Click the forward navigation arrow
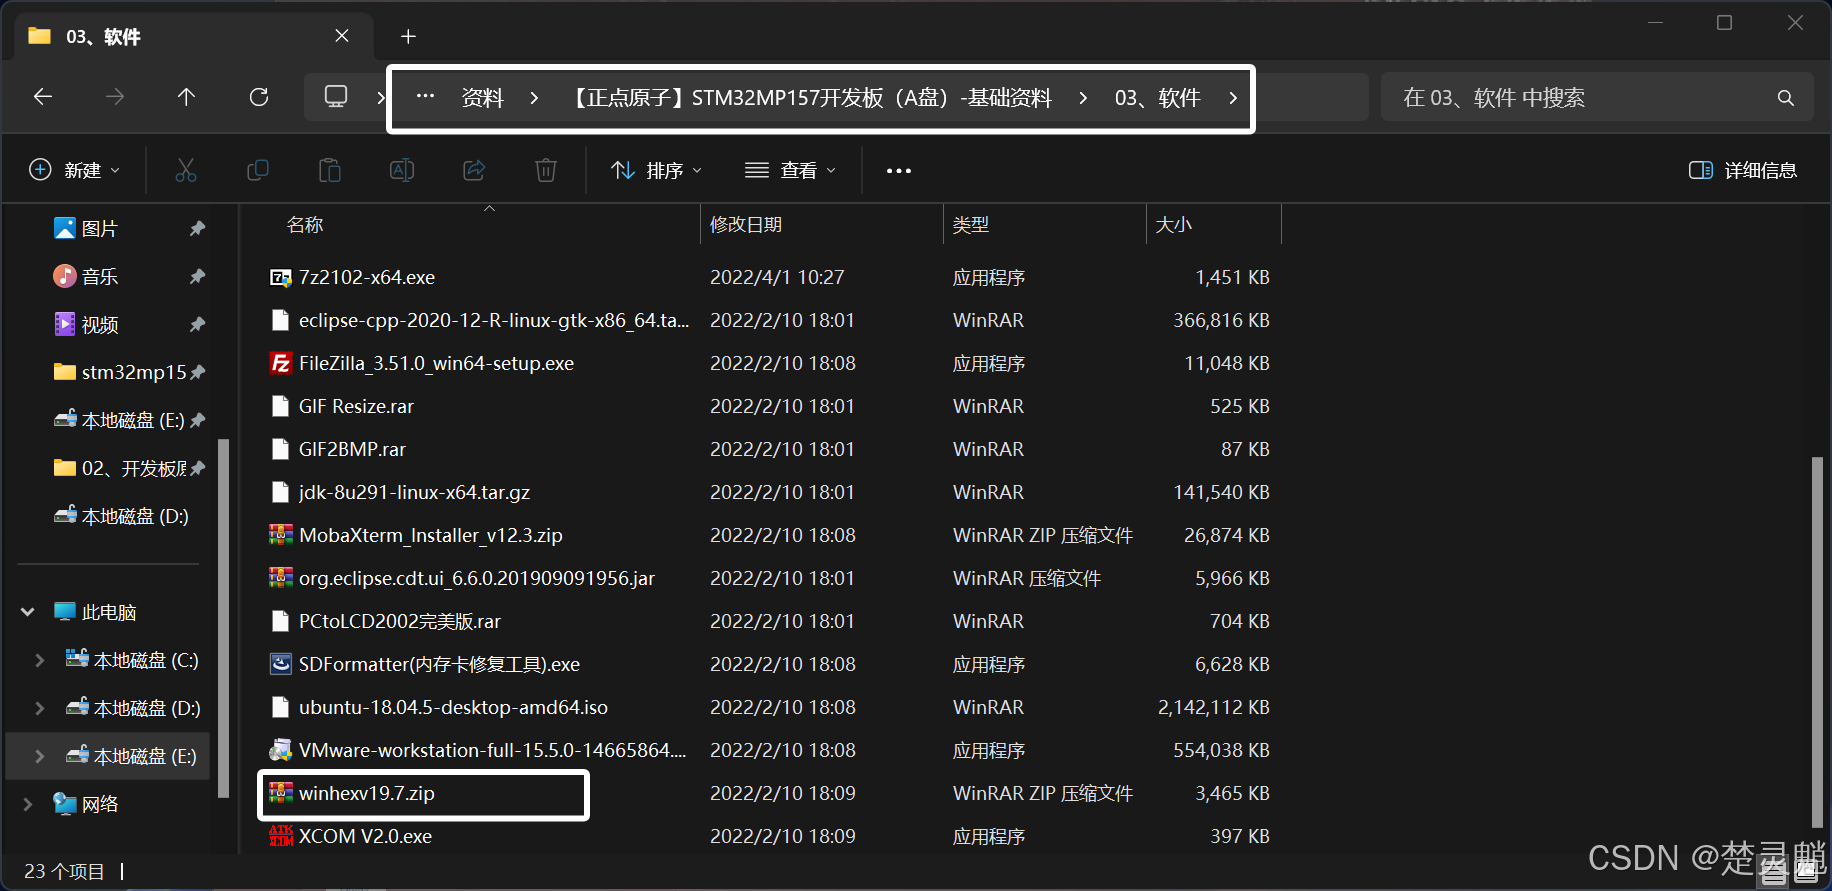1832x891 pixels. tap(115, 97)
